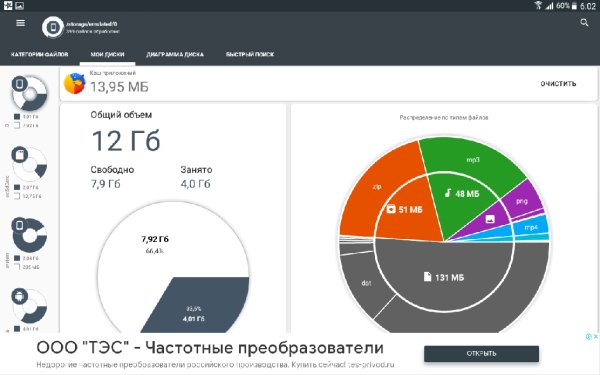Switch to Диаграмма диска tab
The width and height of the screenshot is (600, 375).
[x=175, y=54]
